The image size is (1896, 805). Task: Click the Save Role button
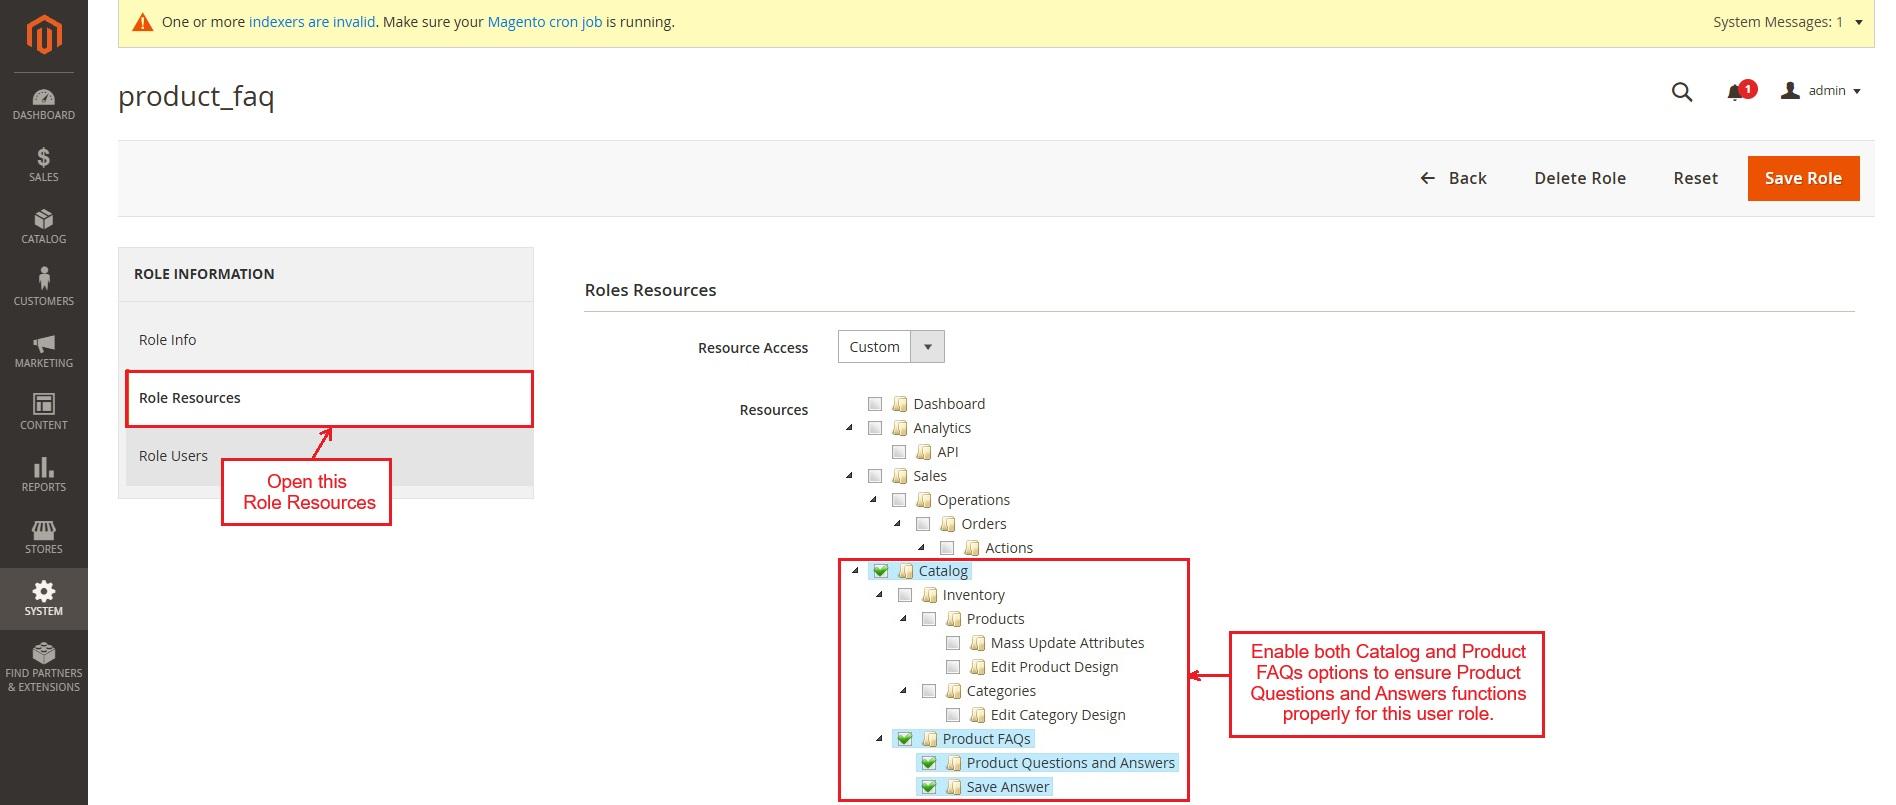point(1802,178)
